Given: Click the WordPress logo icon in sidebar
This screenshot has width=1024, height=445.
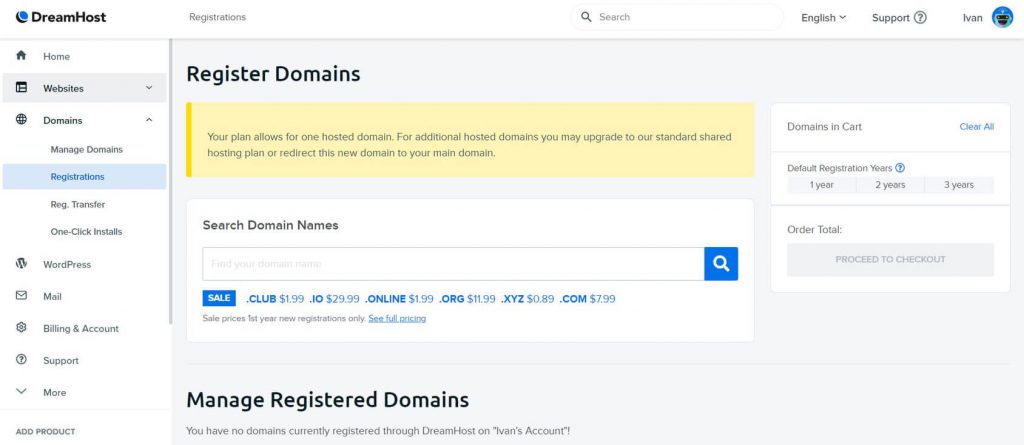Looking at the screenshot, I should pos(22,263).
